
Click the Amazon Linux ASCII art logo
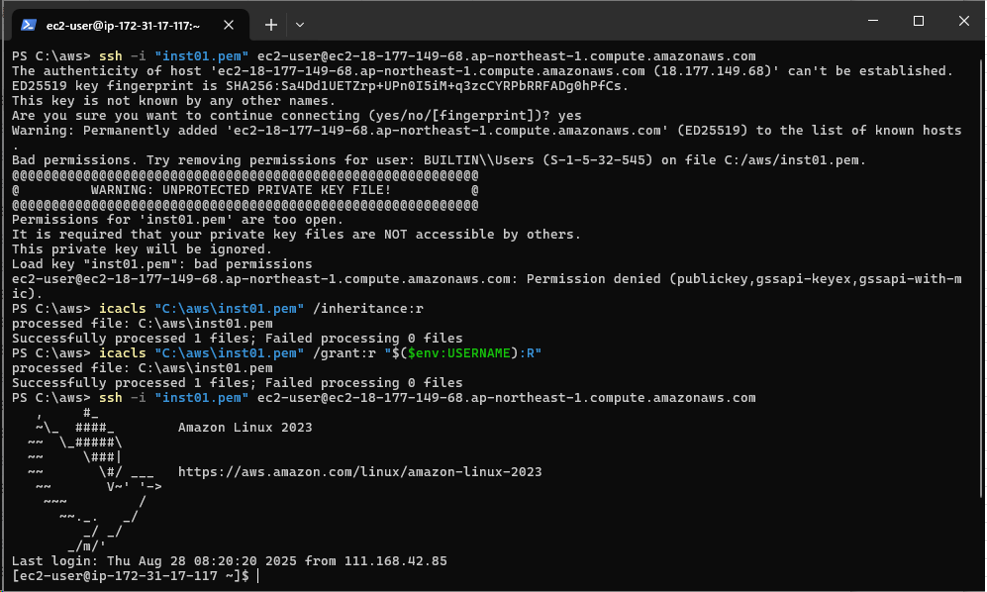pyautogui.click(x=90, y=480)
